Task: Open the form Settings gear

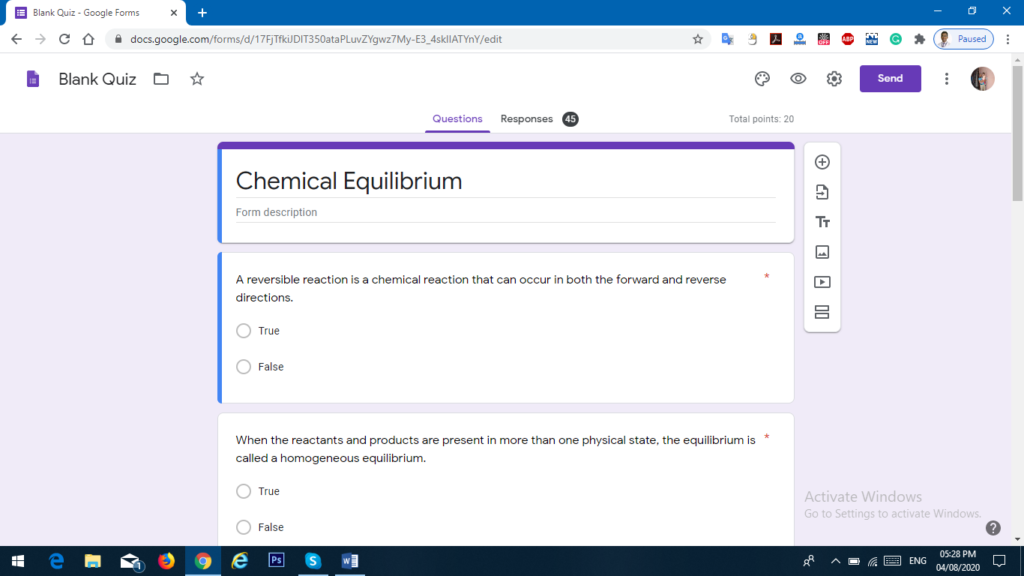Action: pyautogui.click(x=834, y=78)
